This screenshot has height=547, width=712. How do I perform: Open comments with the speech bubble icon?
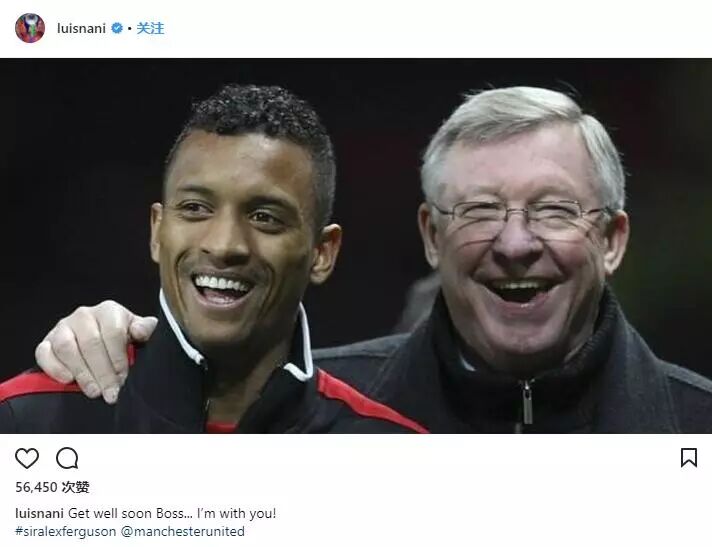67,458
